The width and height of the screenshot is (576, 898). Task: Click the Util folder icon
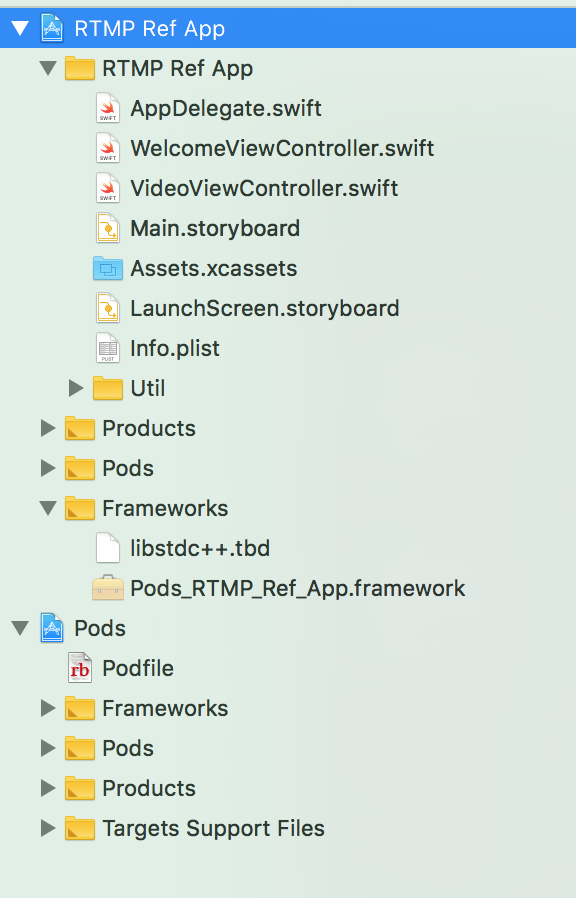click(108, 388)
